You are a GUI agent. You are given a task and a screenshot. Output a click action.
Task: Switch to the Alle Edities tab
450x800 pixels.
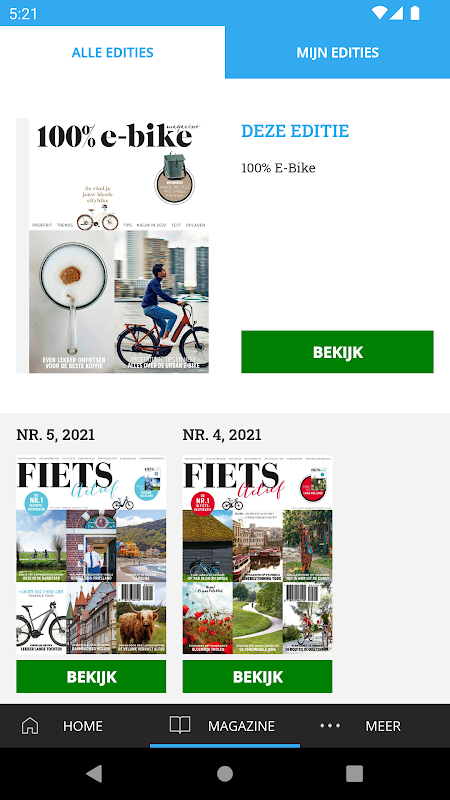pos(112,53)
